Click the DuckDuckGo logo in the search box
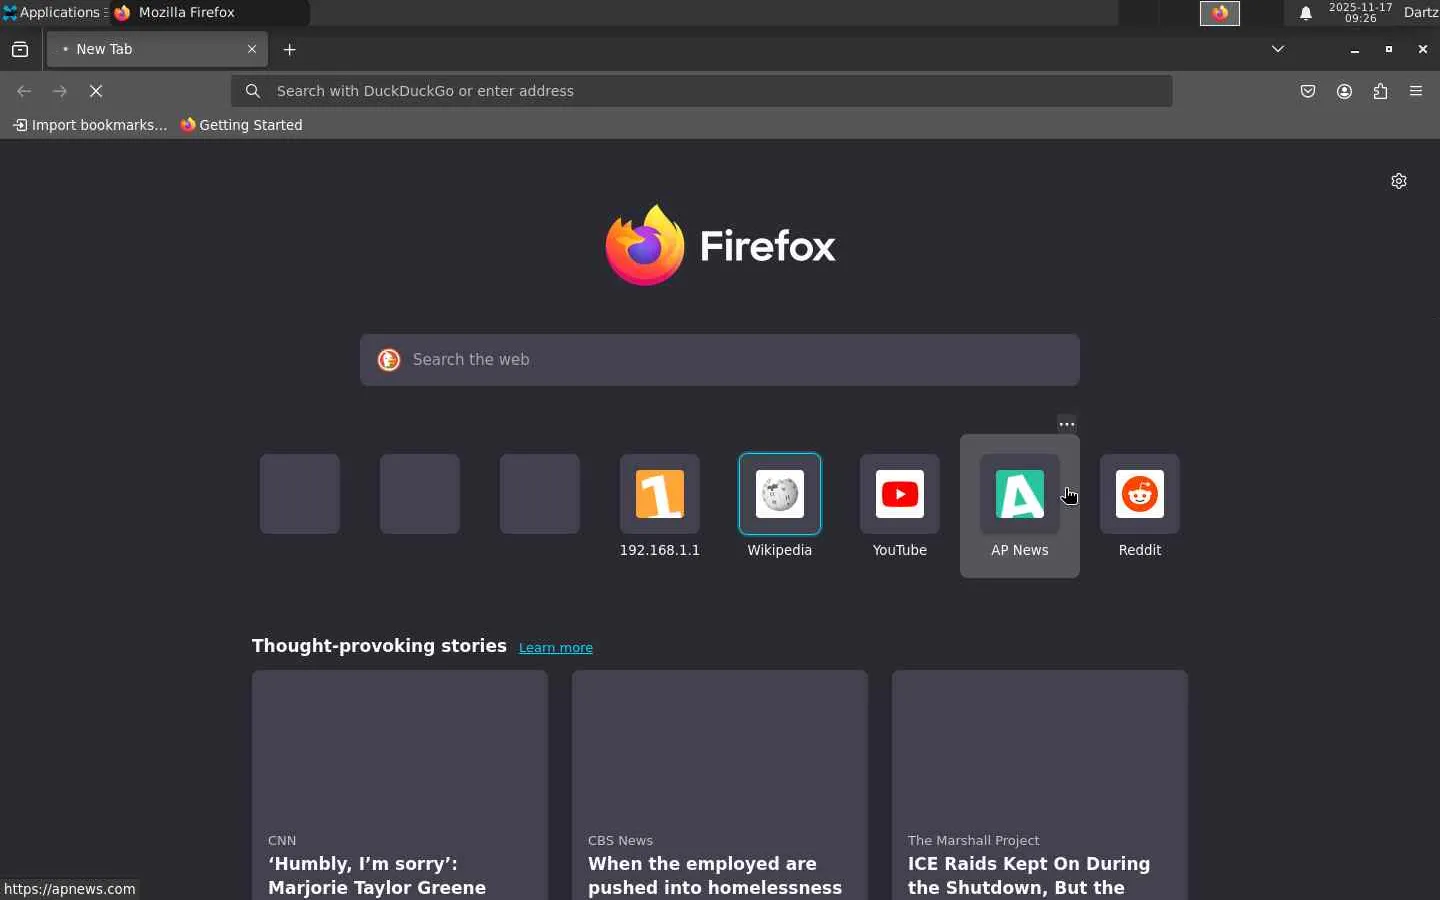The width and height of the screenshot is (1440, 900). click(x=389, y=360)
